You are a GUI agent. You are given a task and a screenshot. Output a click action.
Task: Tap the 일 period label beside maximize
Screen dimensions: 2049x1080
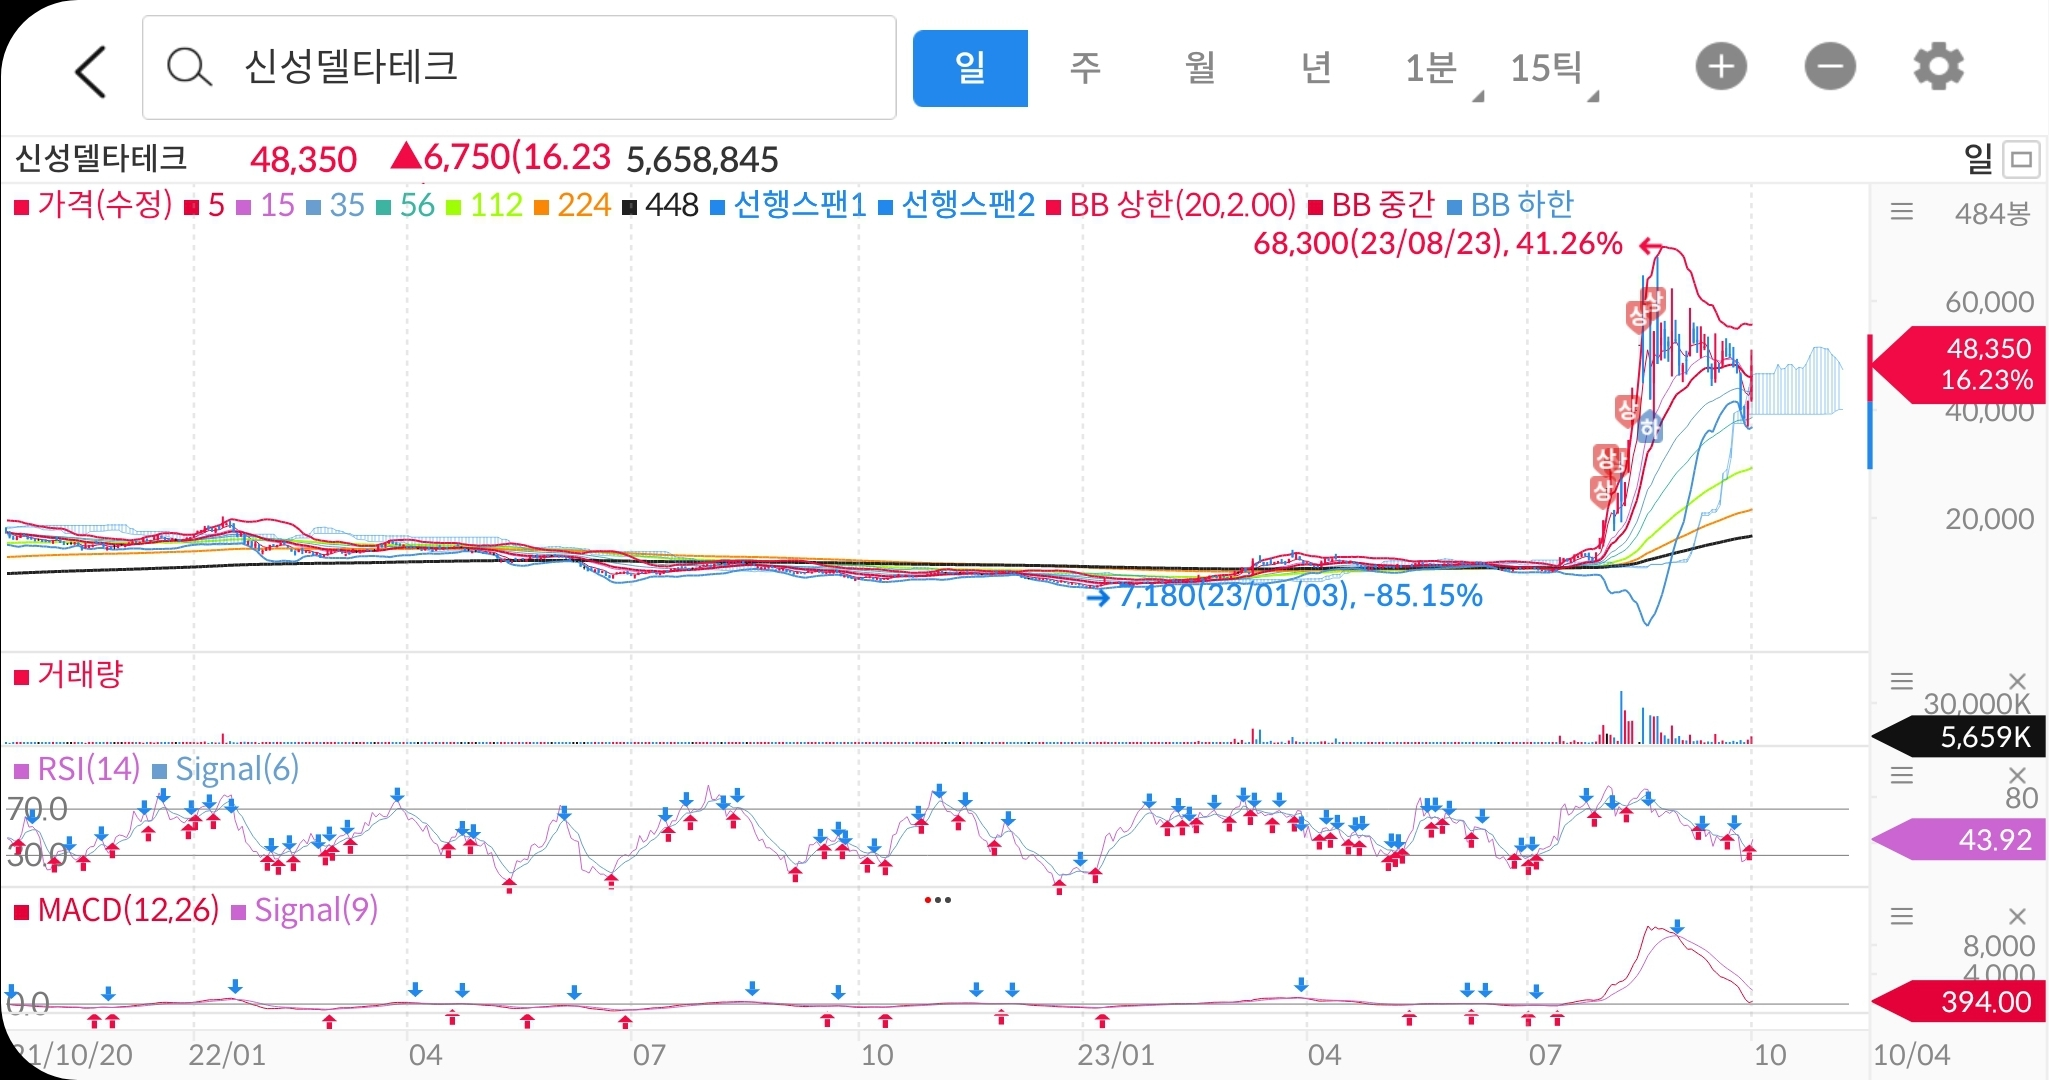1979,158
